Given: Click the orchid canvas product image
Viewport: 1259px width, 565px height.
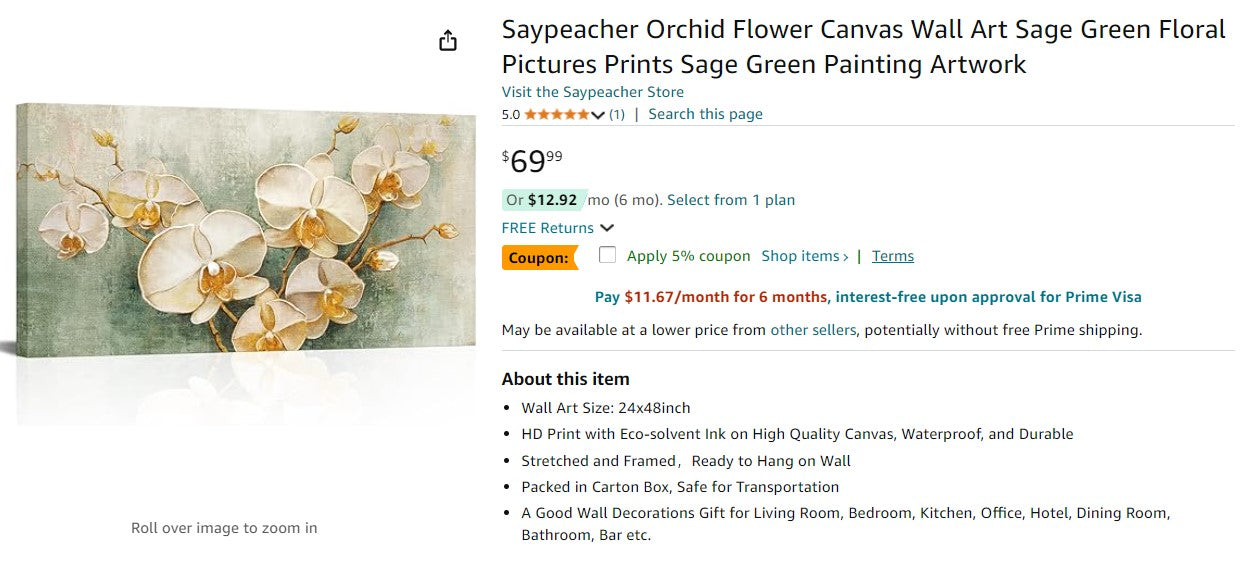Looking at the screenshot, I should point(245,230).
